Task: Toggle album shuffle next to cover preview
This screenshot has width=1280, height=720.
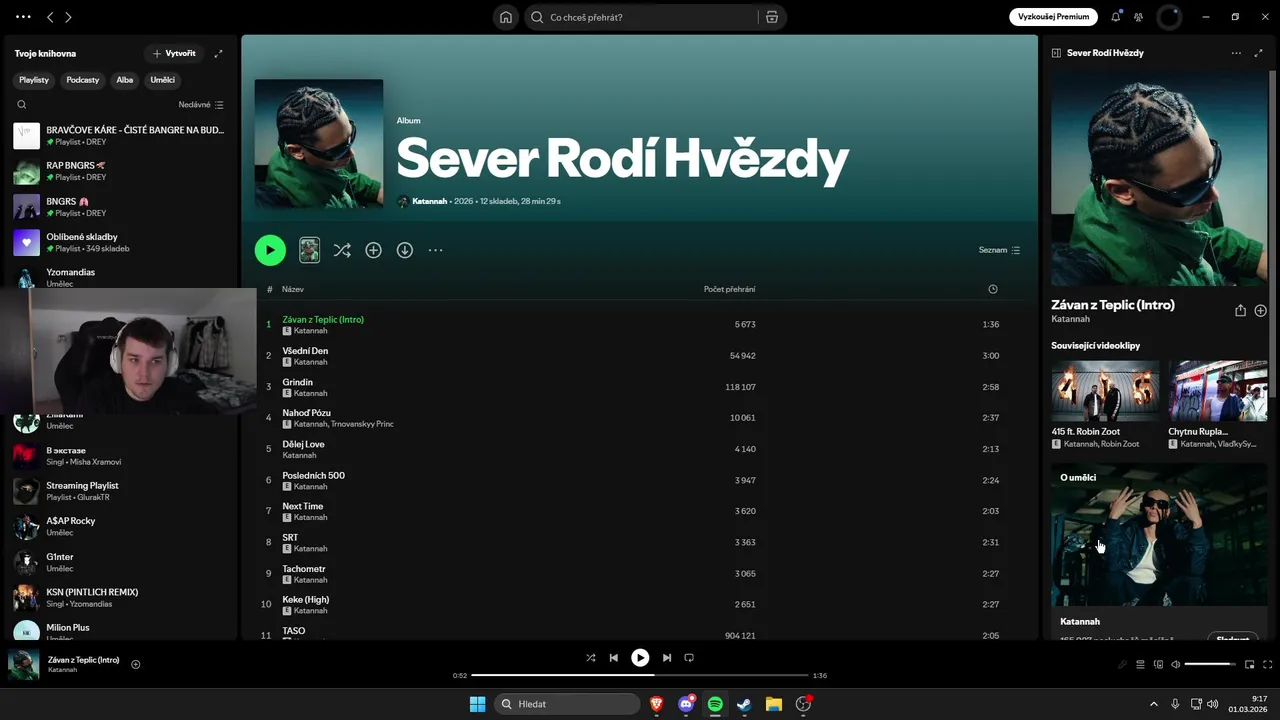Action: 342,250
